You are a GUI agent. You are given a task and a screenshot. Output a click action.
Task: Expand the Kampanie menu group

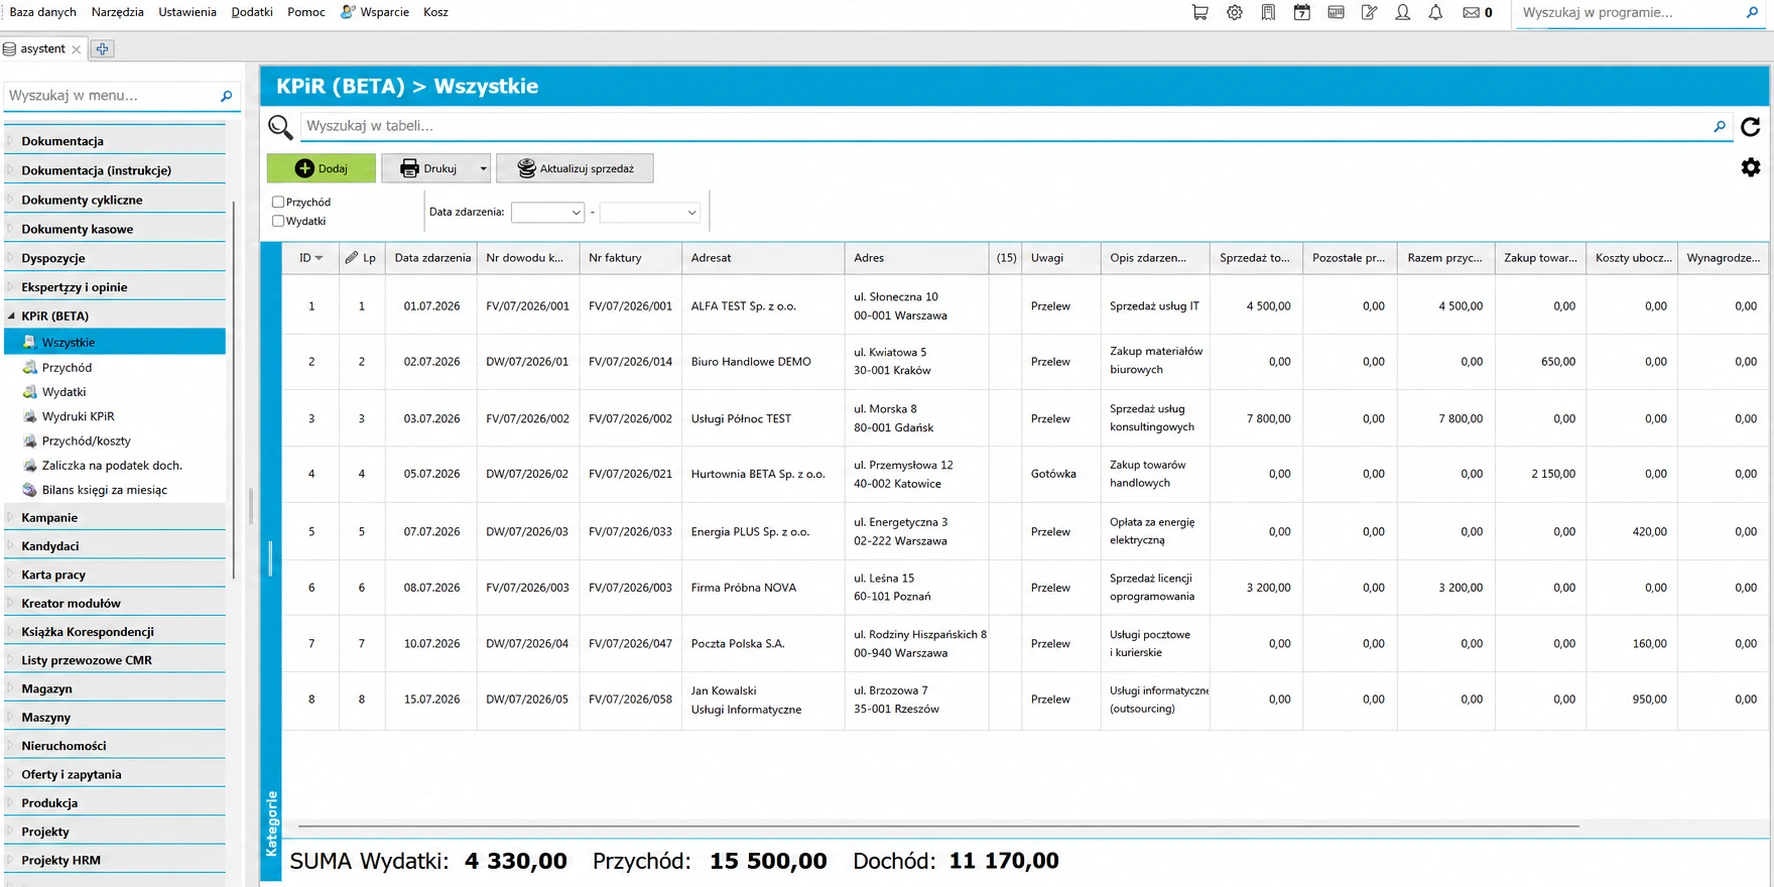point(12,517)
